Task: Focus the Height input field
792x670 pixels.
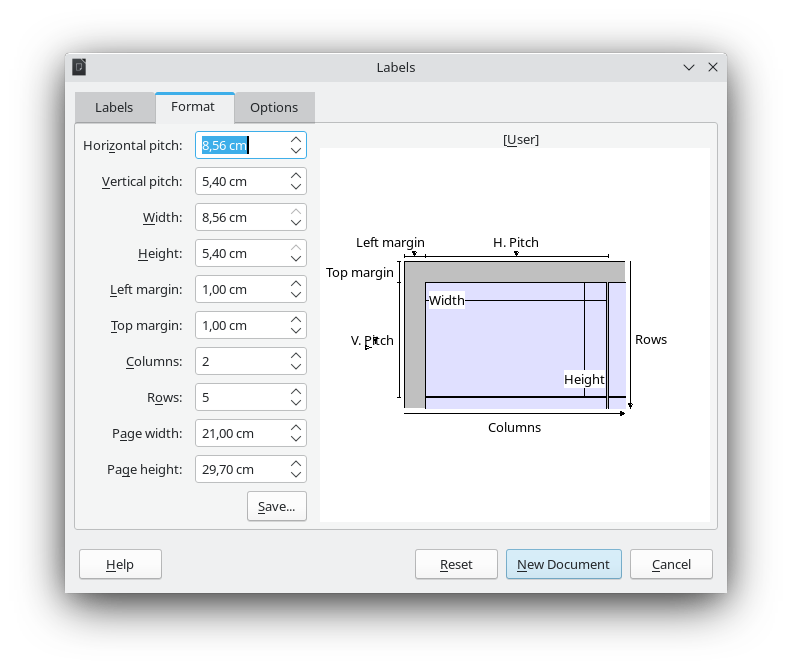Action: [x=240, y=254]
